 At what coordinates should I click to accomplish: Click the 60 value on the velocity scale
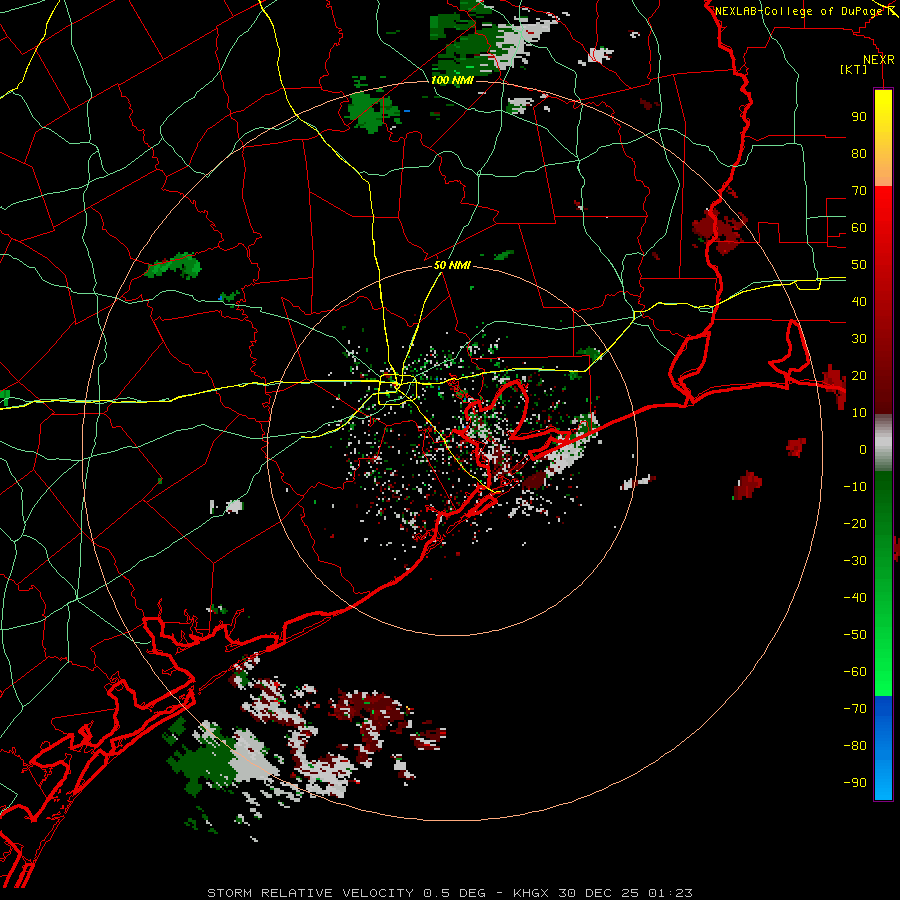[x=859, y=227]
